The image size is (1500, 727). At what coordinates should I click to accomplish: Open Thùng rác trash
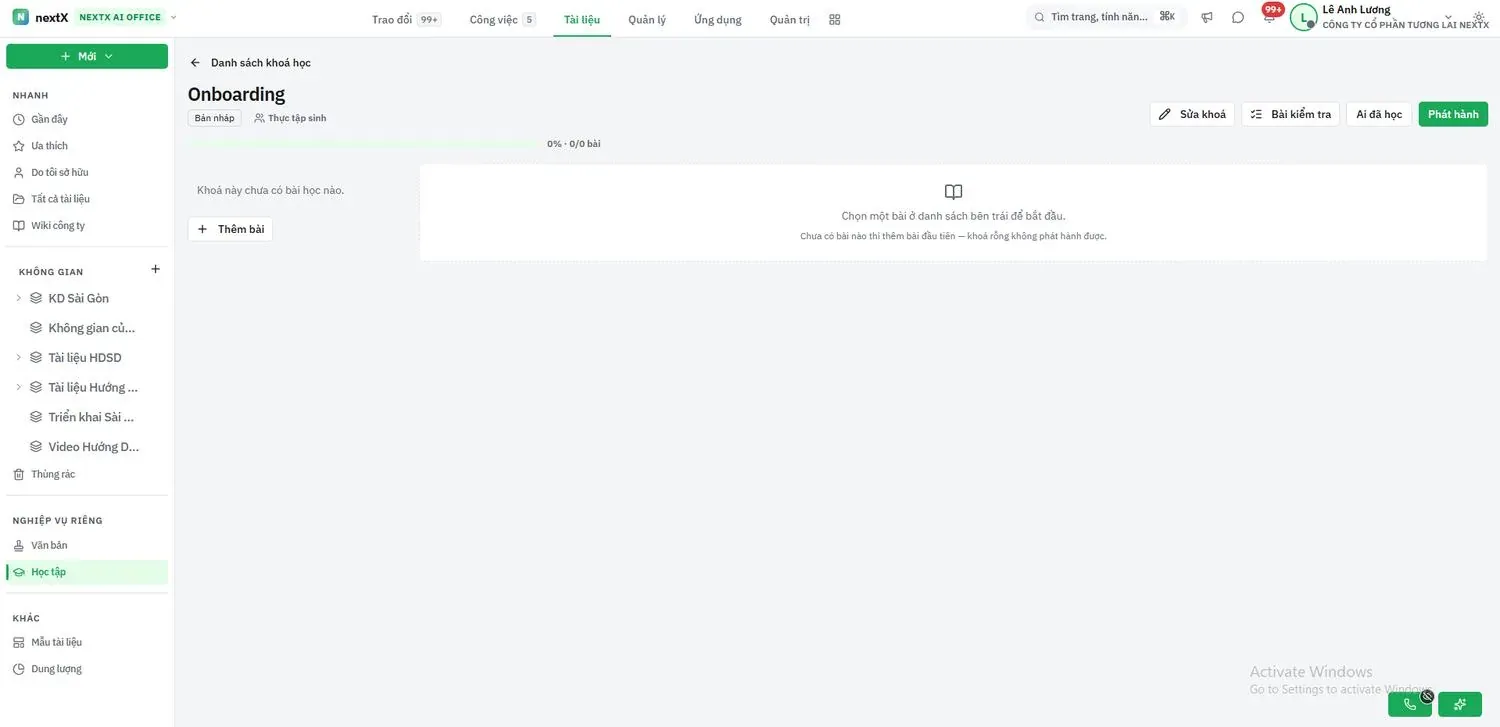point(87,474)
